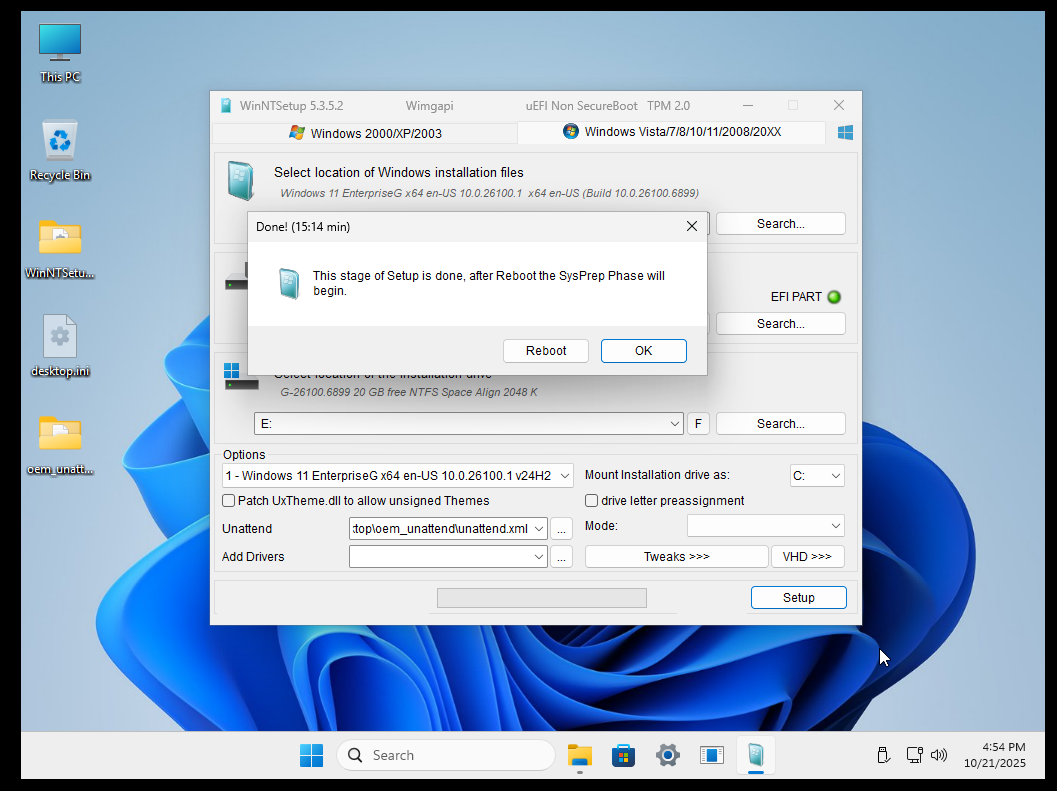Click Wimgapi label in title bar
Screen dimensions: 1057x791
point(429,106)
